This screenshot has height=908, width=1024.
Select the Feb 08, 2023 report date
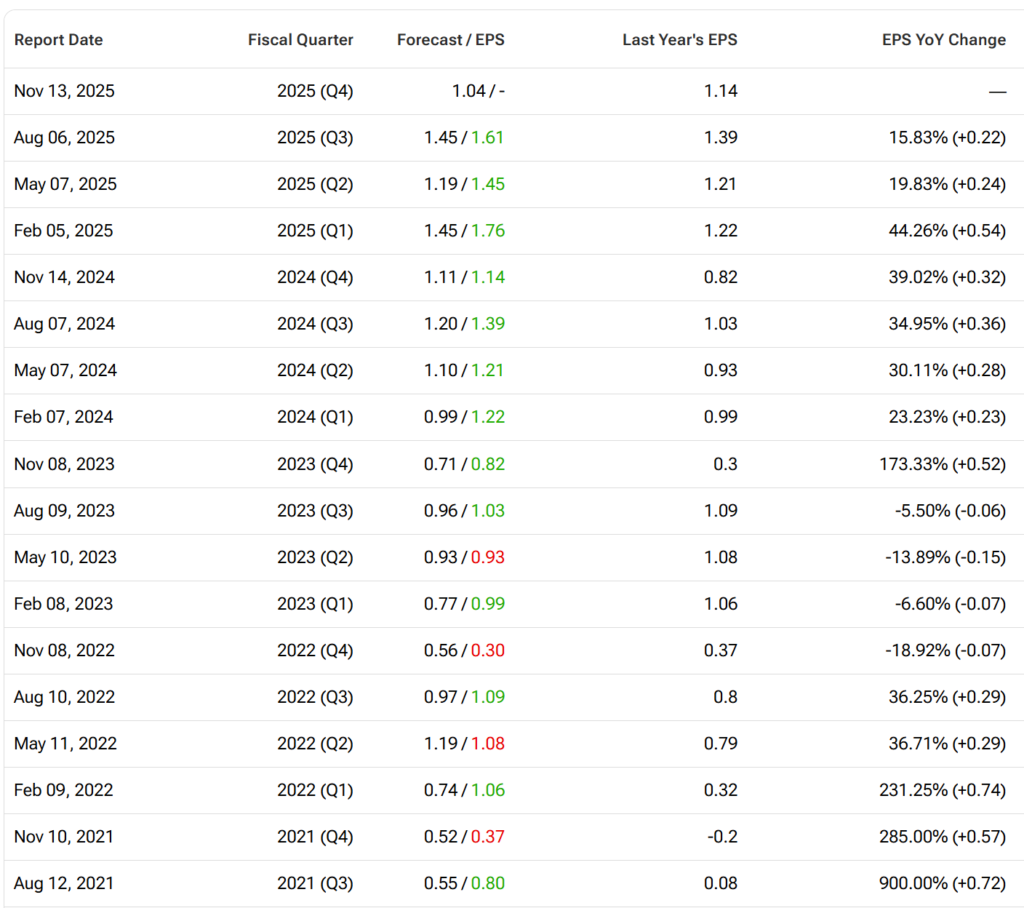63,604
